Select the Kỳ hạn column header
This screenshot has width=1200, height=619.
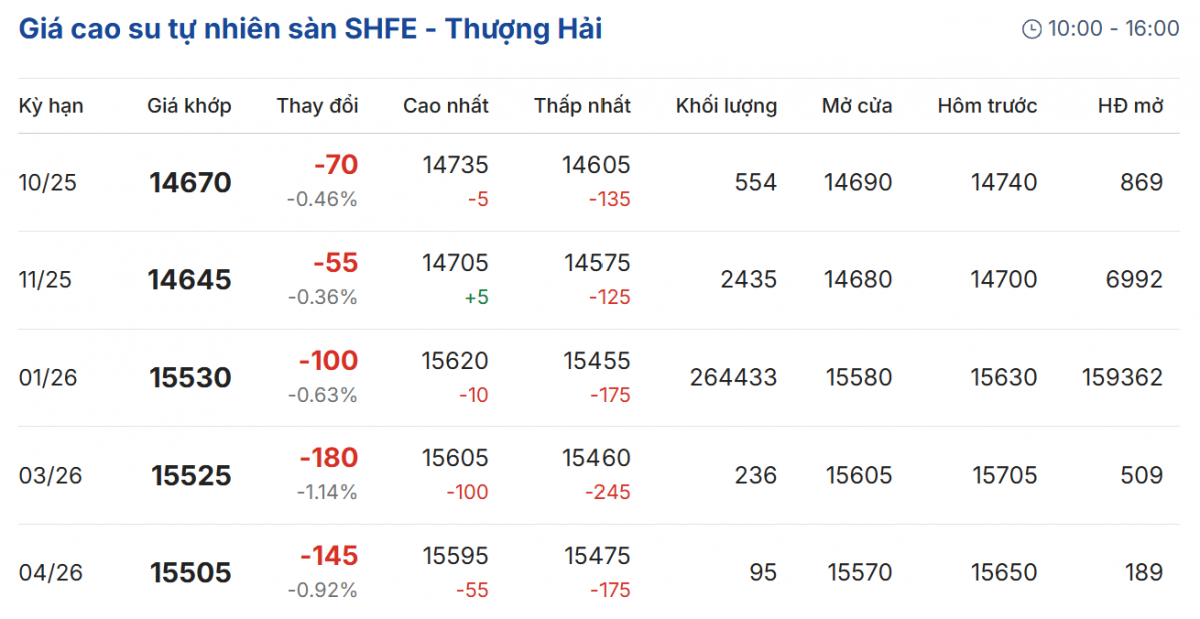click(x=51, y=106)
